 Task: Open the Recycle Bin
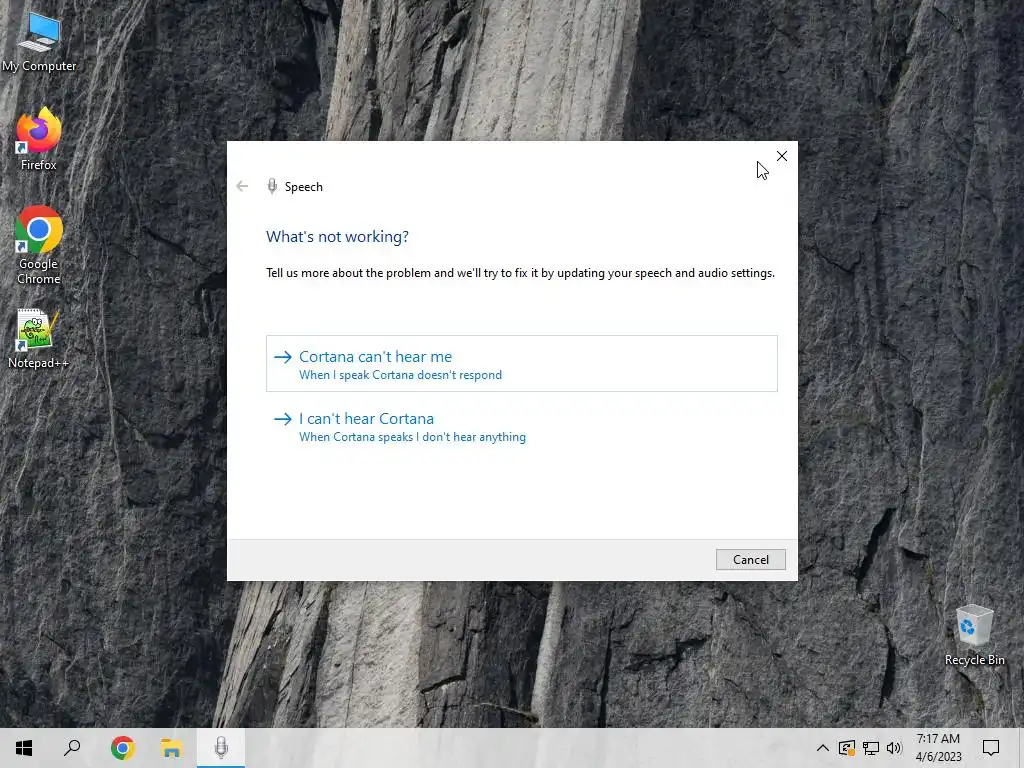point(974,635)
